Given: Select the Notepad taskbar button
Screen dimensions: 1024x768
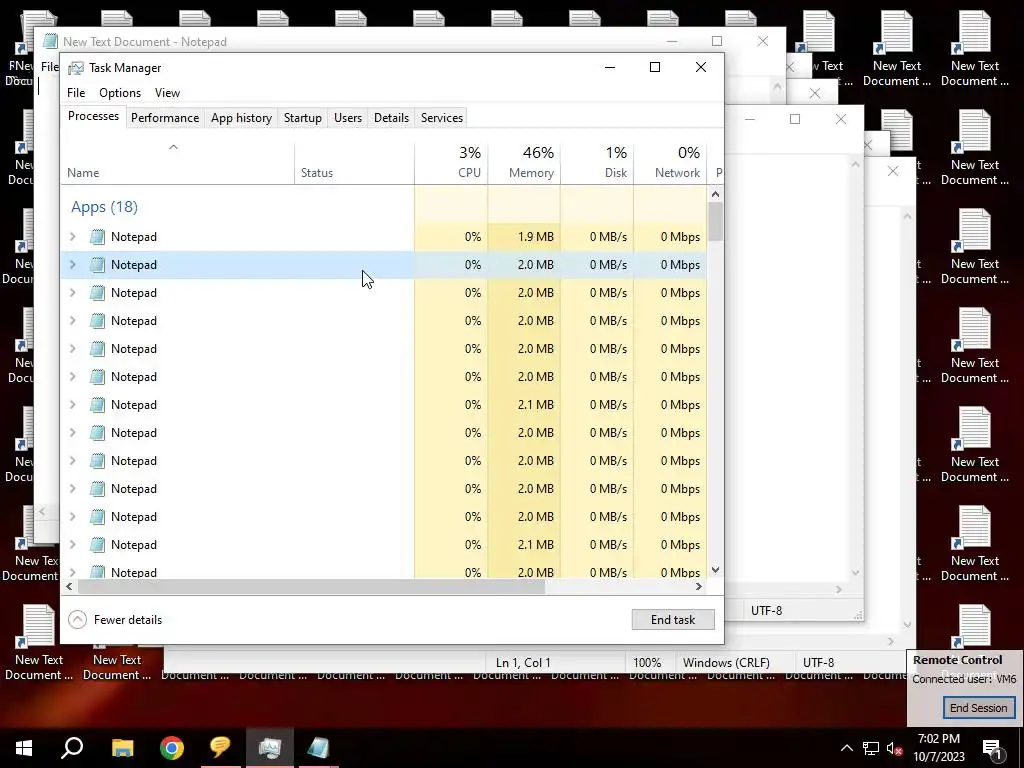Looking at the screenshot, I should click(318, 748).
